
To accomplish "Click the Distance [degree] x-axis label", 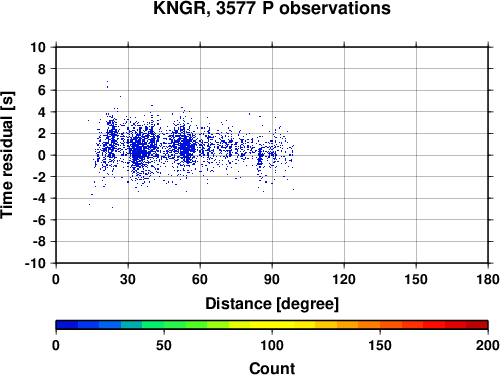I will pyautogui.click(x=272, y=304).
